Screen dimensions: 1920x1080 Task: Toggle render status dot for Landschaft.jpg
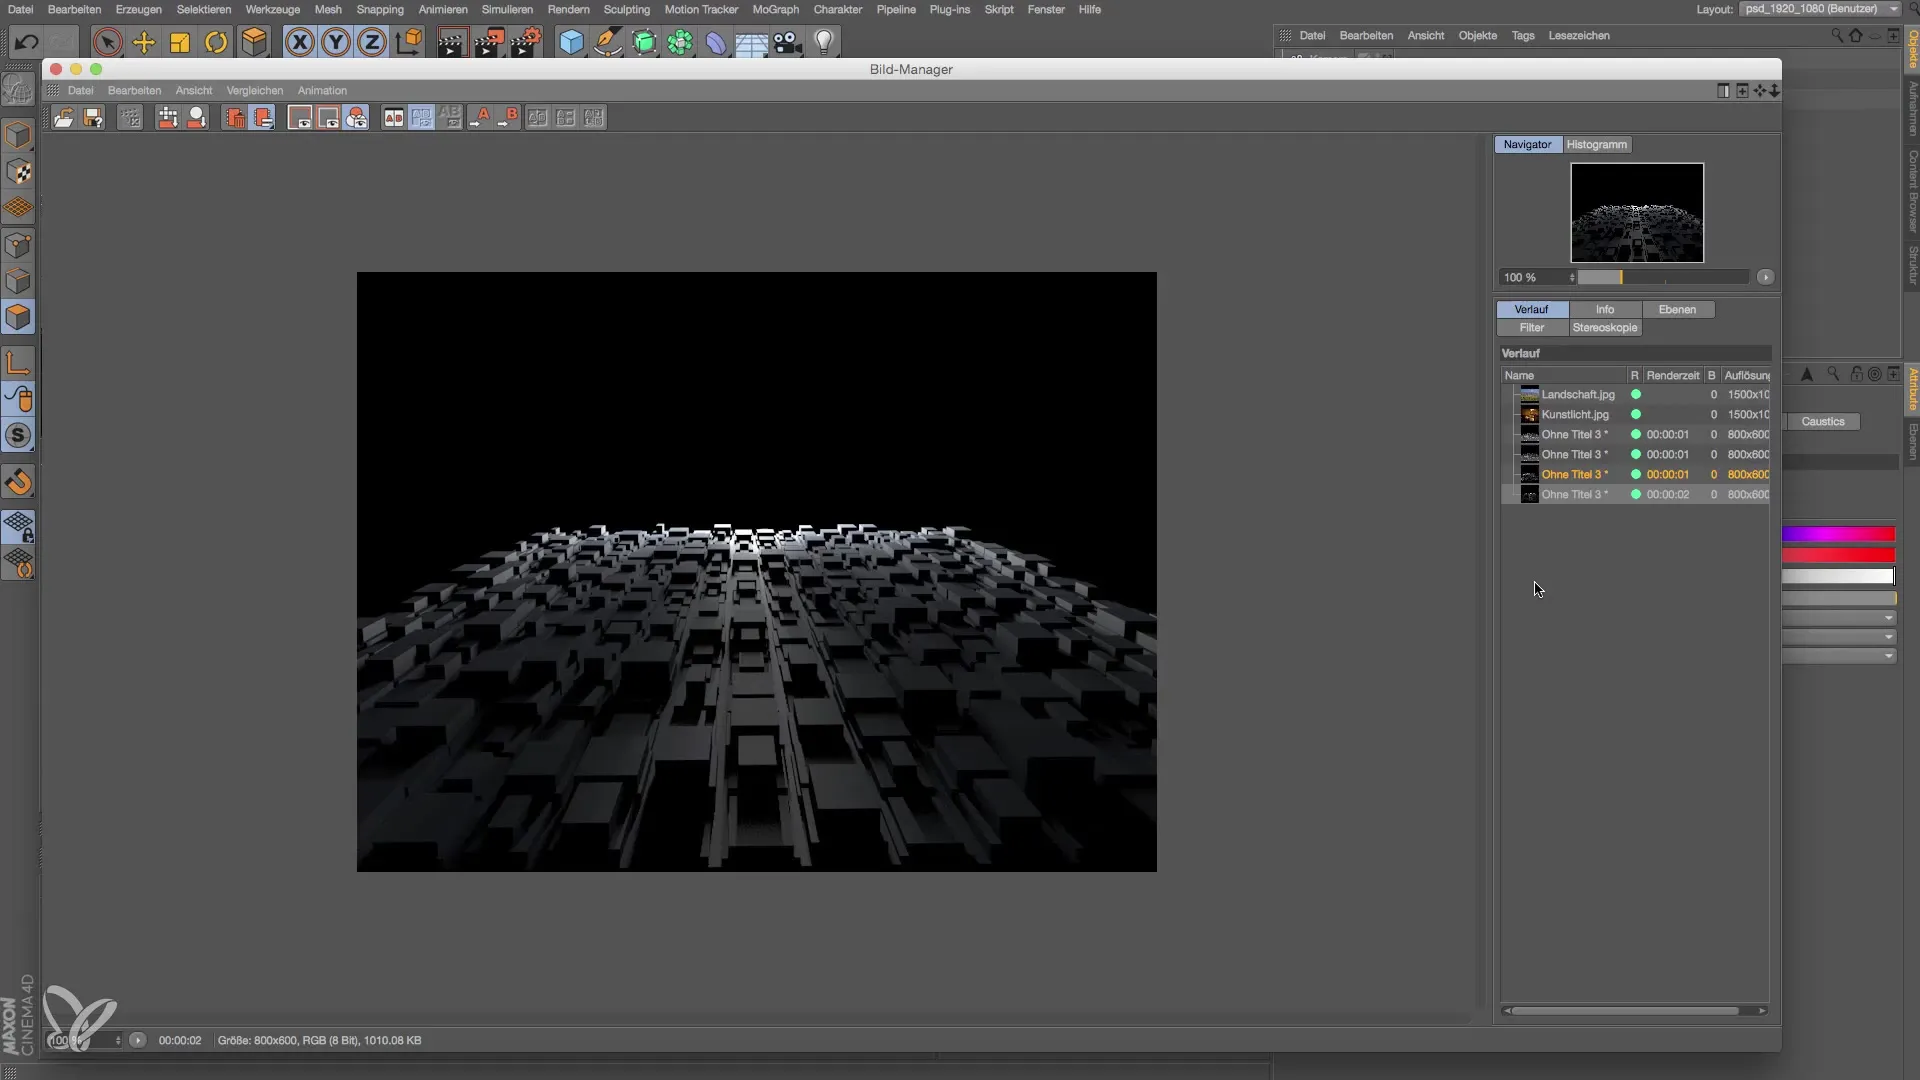click(1636, 394)
